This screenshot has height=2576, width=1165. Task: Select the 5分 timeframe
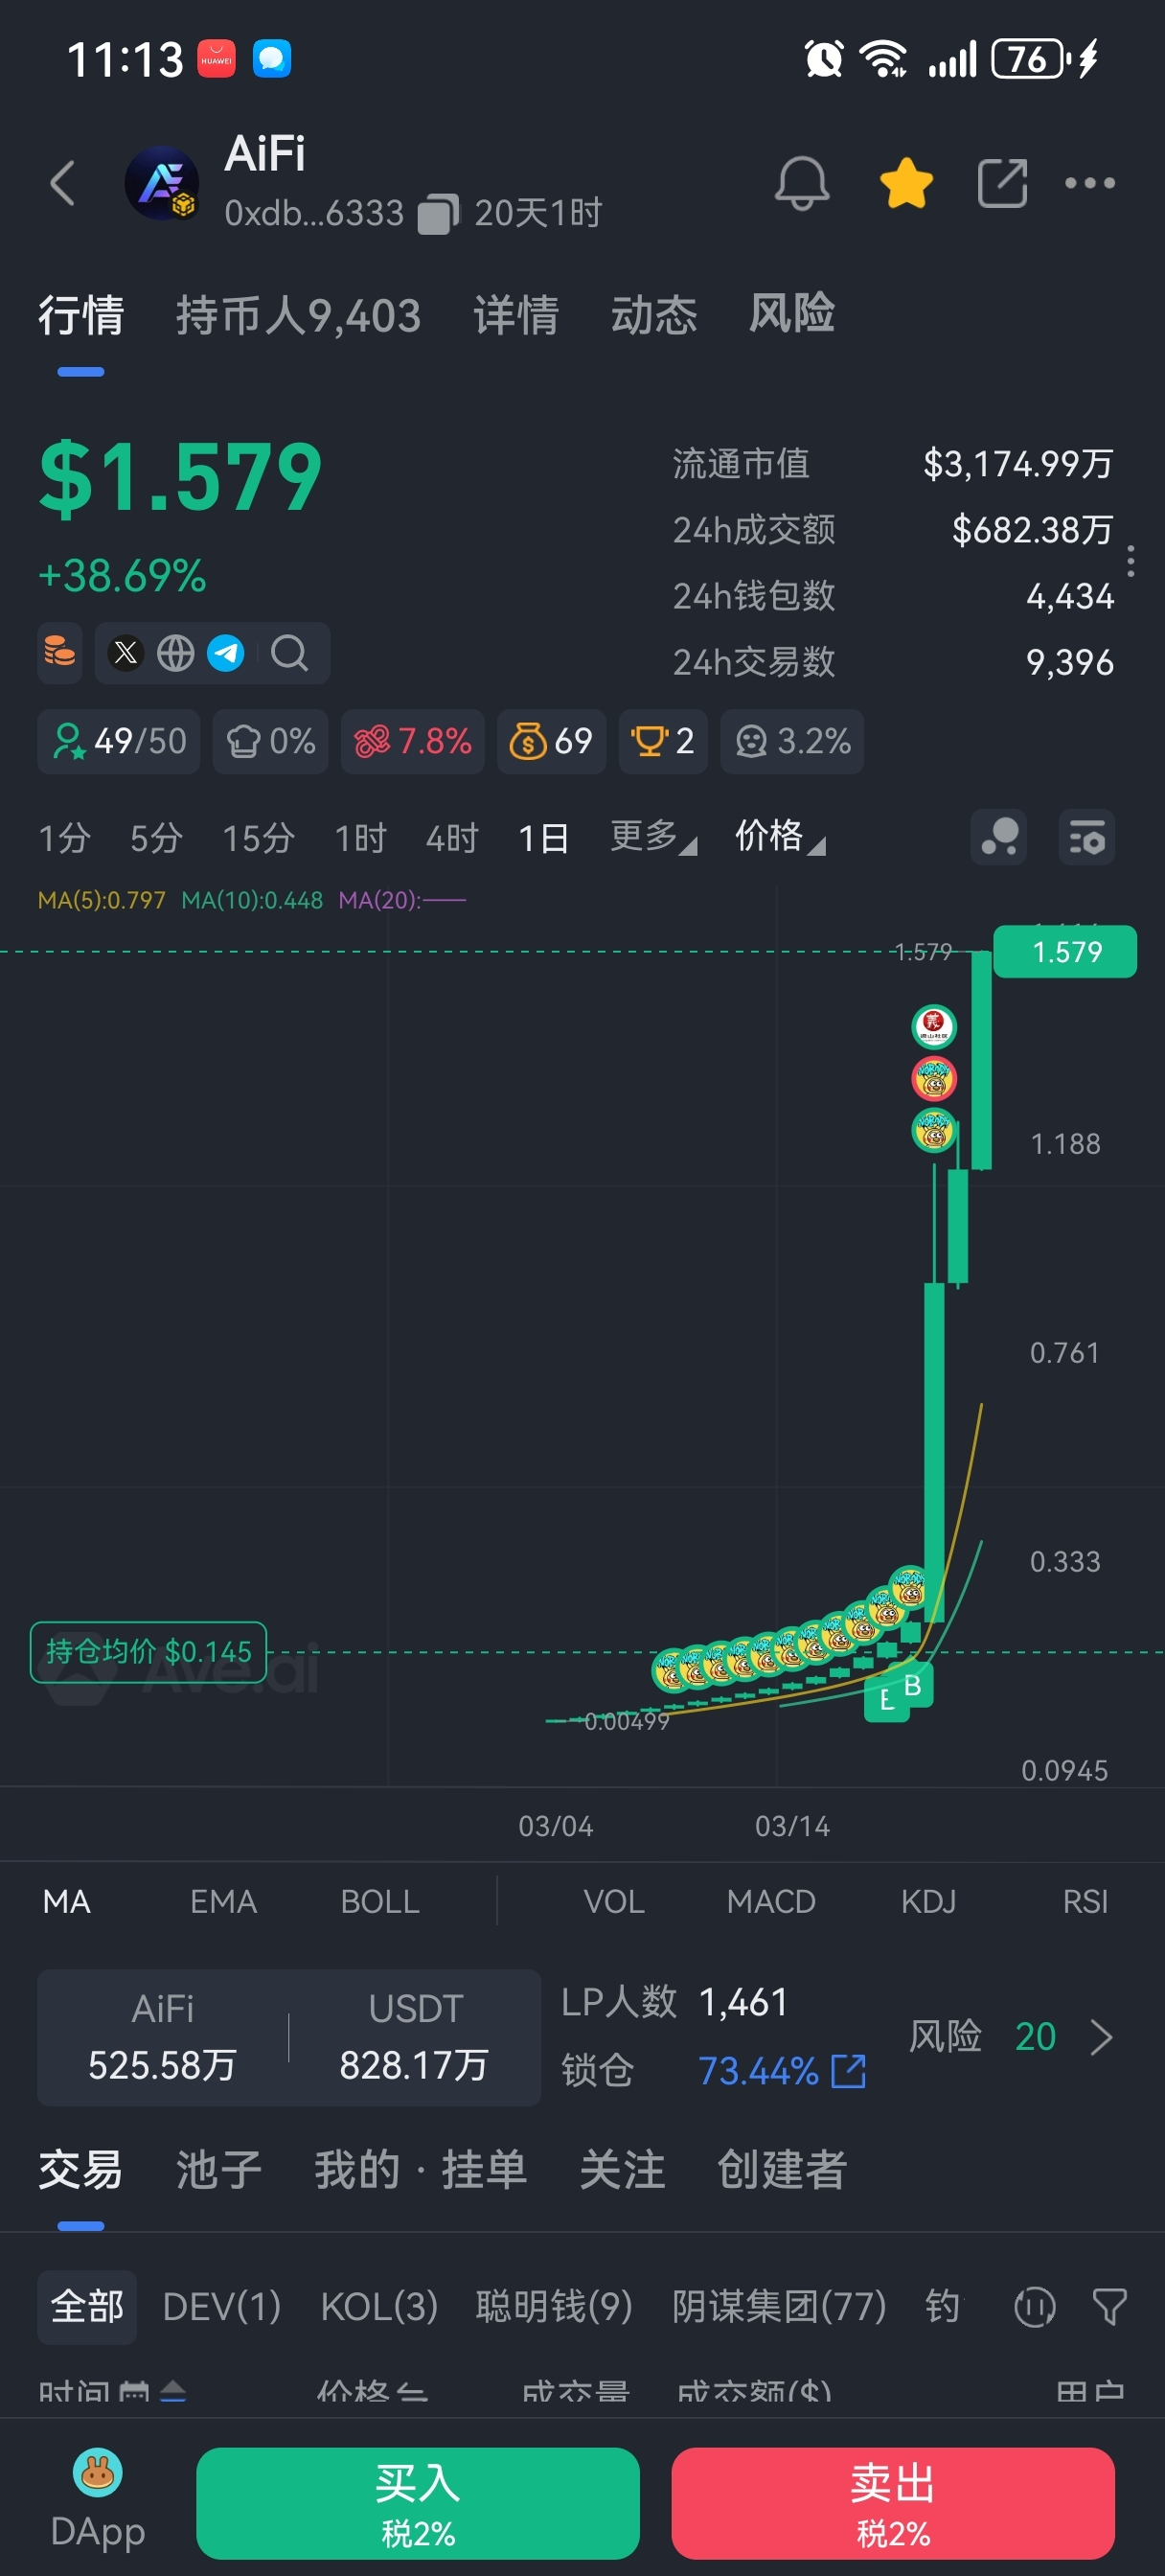click(x=157, y=837)
